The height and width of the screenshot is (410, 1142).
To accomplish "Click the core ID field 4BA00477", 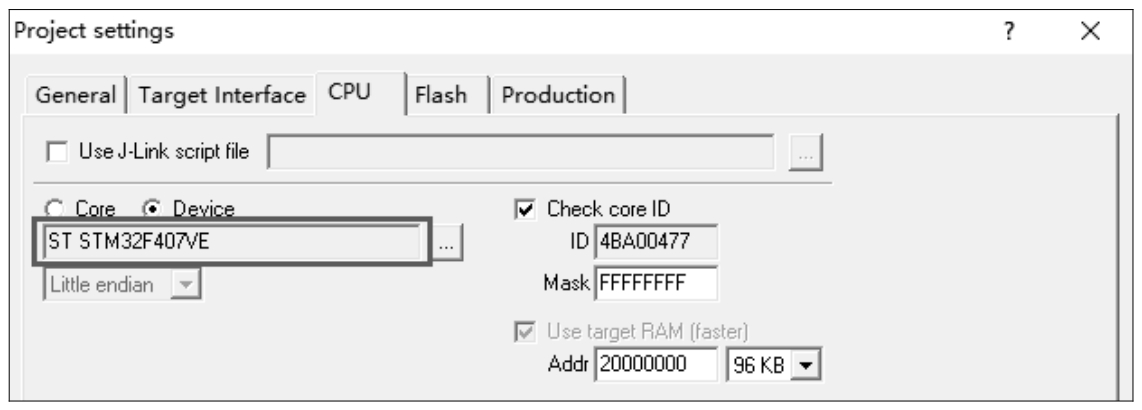I will pos(656,241).
